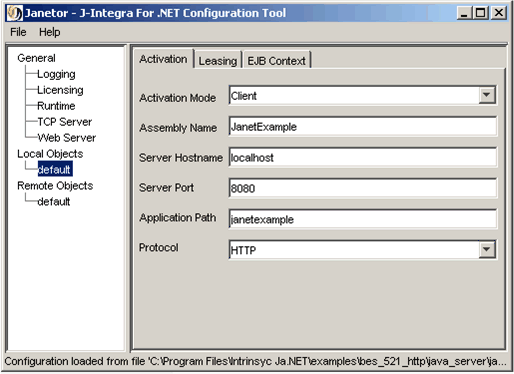This screenshot has height=374, width=514.
Task: Click the Application Path label
Action: click(x=178, y=218)
